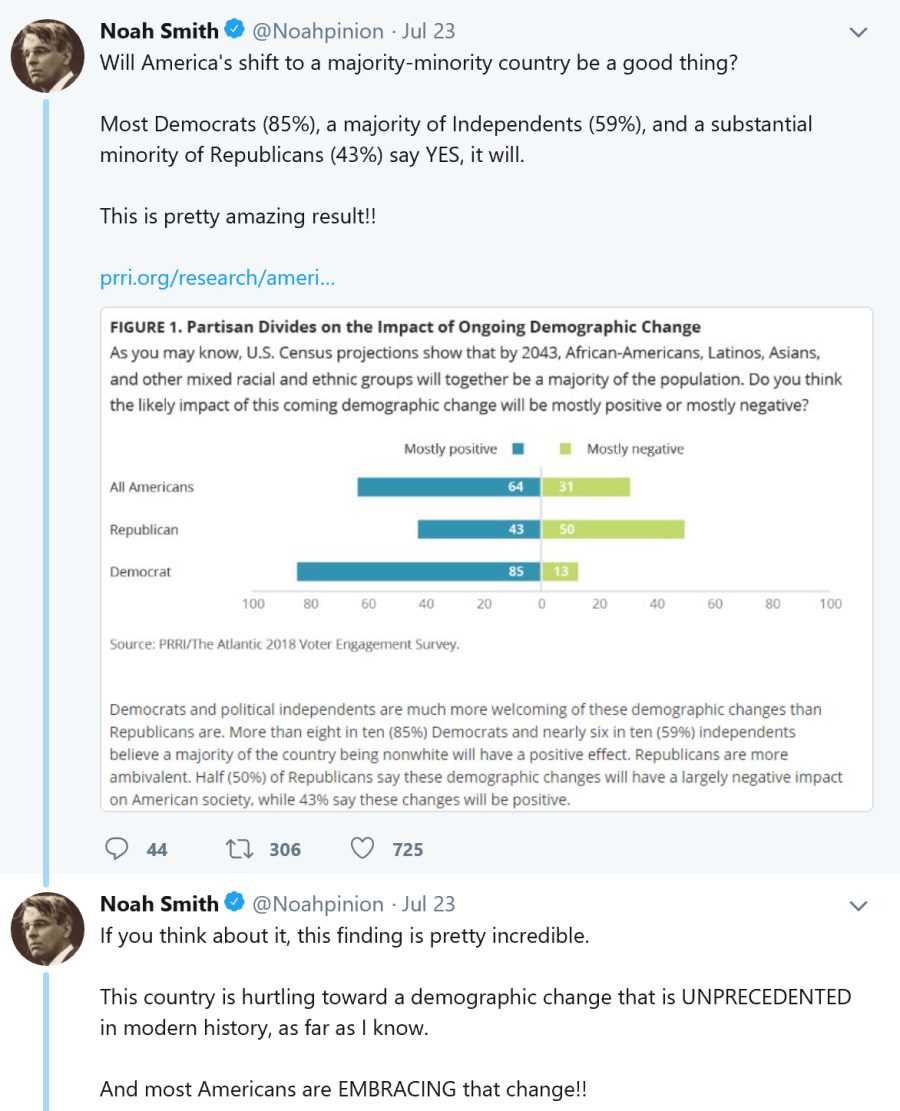Screen dimensions: 900x1111
Task: Open the prri.org/research link
Action: (217, 278)
